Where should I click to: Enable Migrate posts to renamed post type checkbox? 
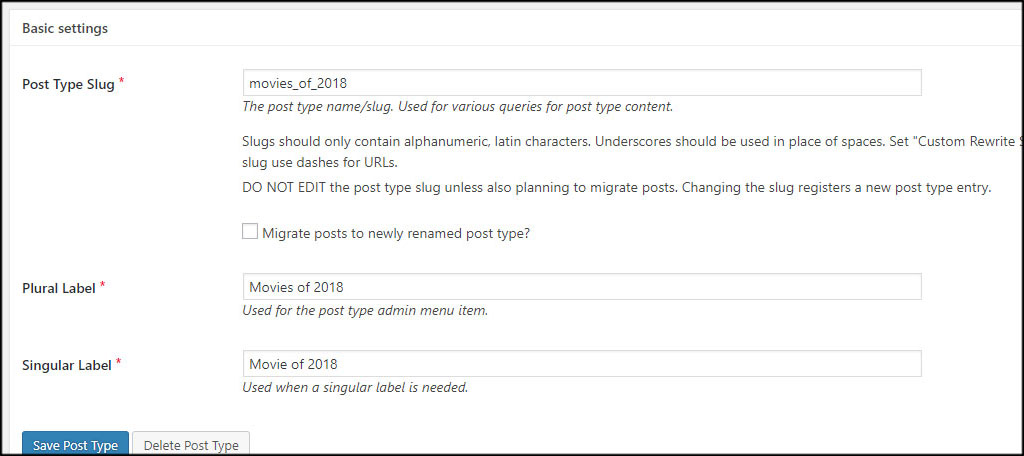250,232
